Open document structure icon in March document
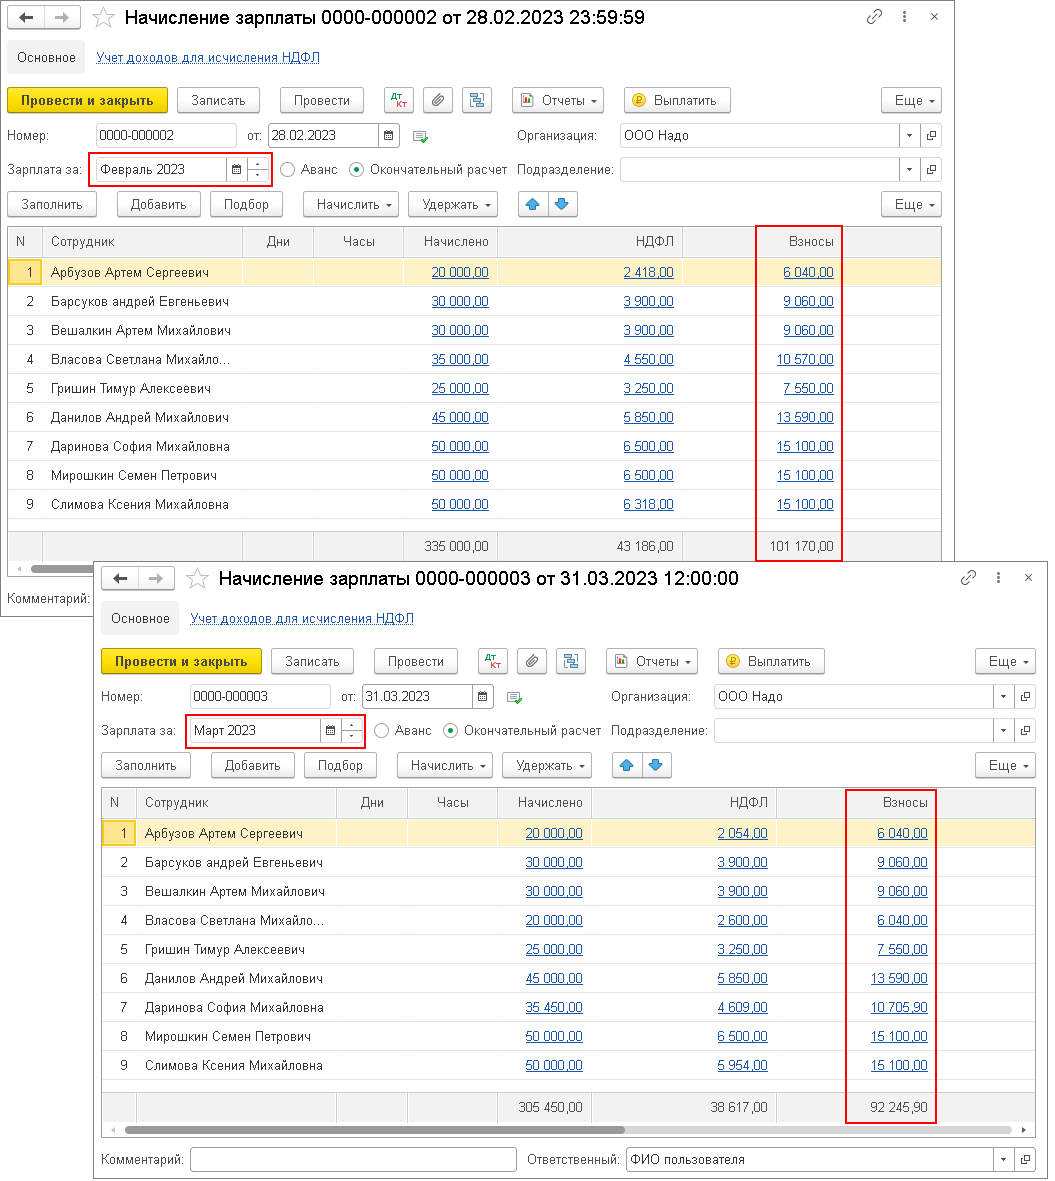This screenshot has width=1055, height=1181. point(571,661)
